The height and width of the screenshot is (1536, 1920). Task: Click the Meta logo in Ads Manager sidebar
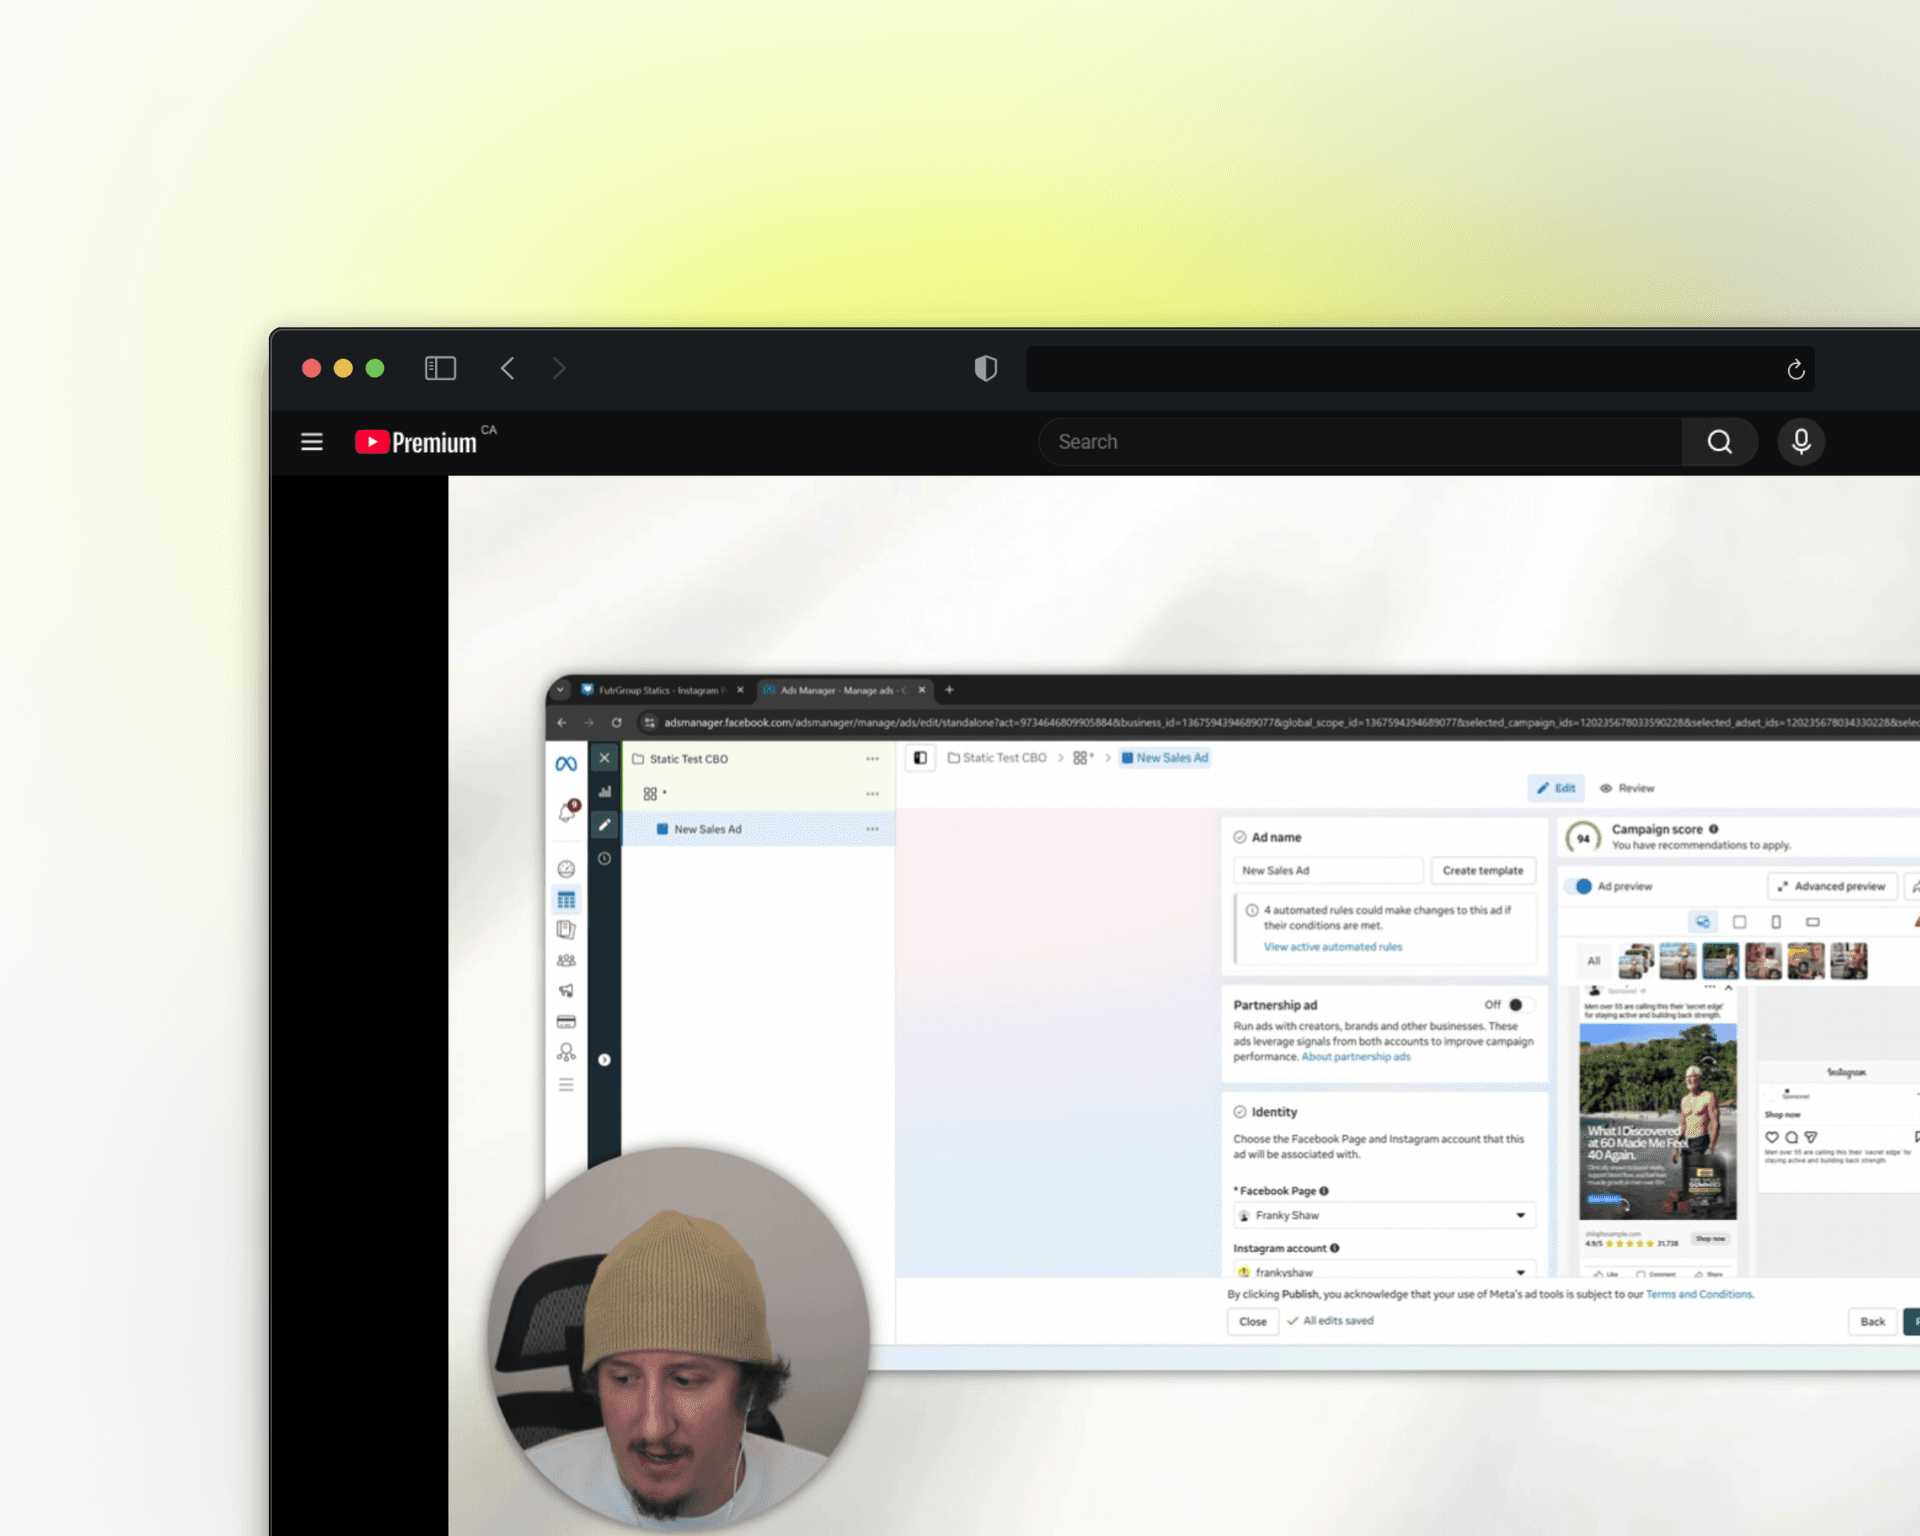pyautogui.click(x=566, y=764)
